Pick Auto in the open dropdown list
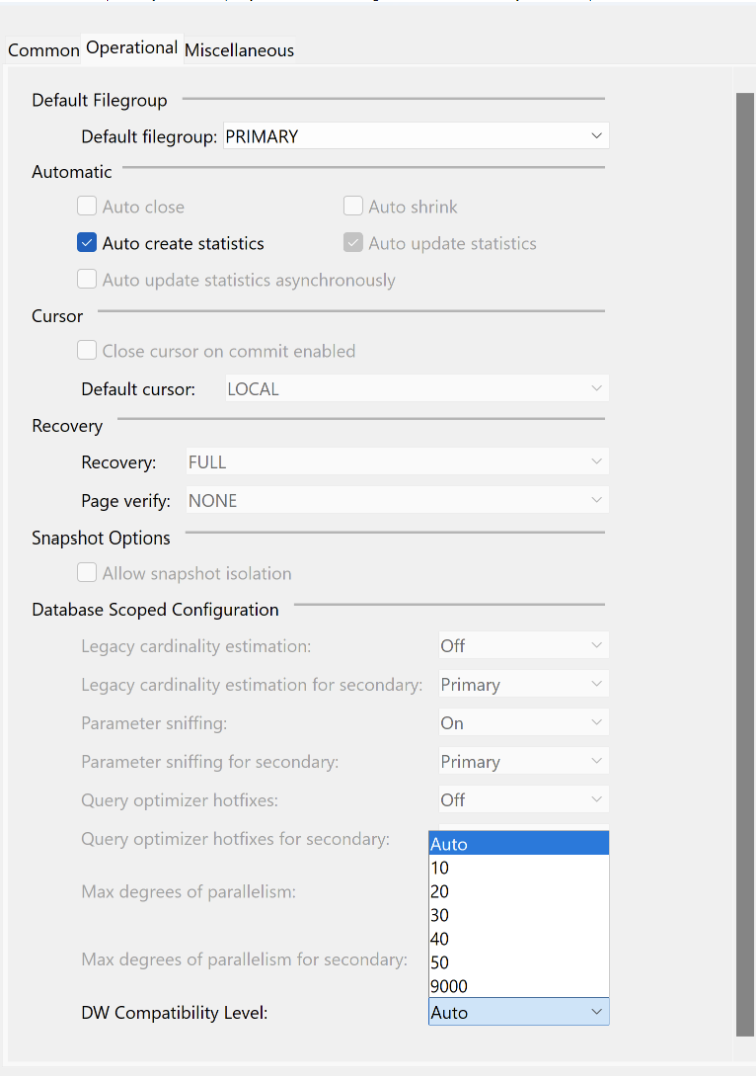Screen dimensions: 756x1076 (449, 844)
